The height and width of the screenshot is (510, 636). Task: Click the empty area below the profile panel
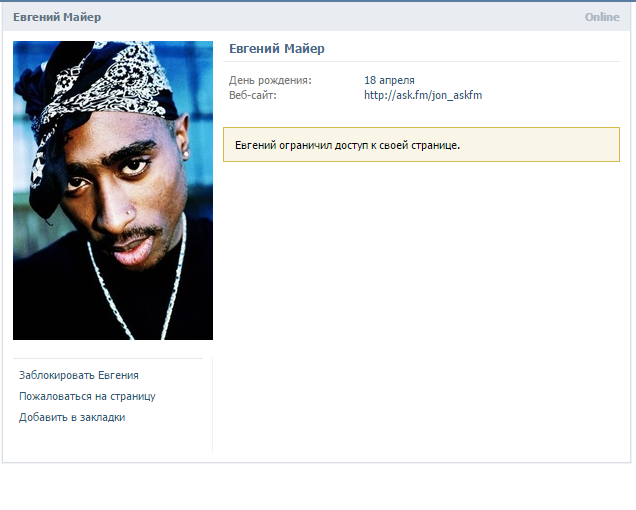pyautogui.click(x=318, y=487)
